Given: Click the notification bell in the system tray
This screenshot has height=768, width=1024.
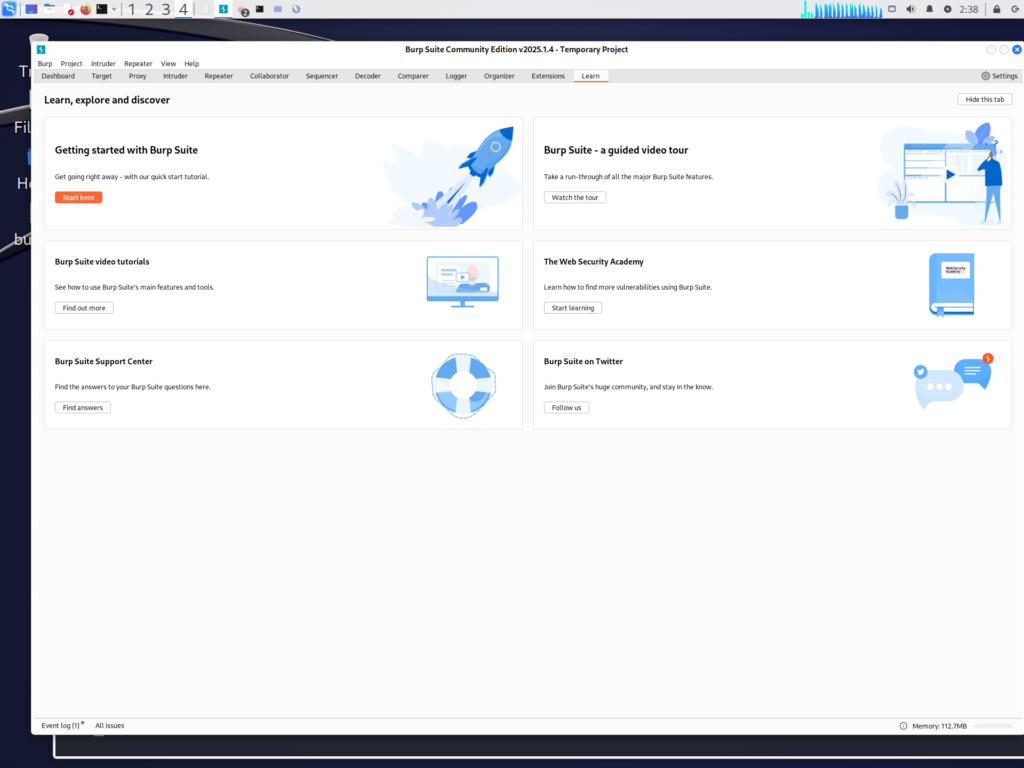Looking at the screenshot, I should [x=930, y=9].
